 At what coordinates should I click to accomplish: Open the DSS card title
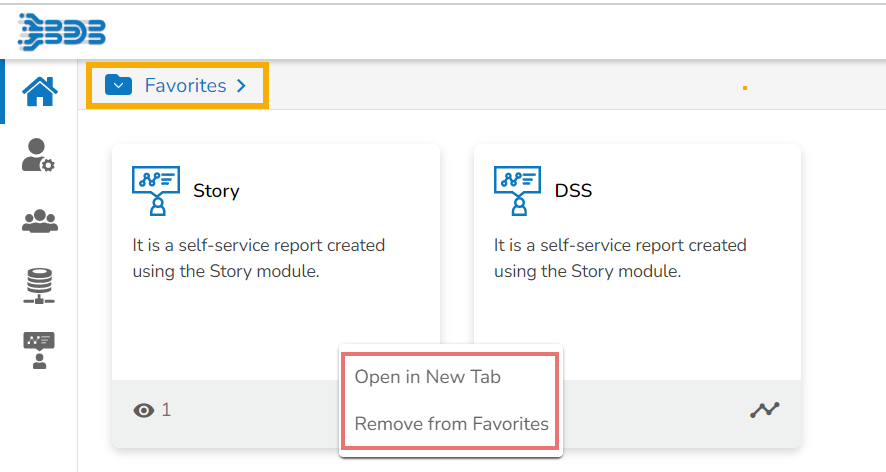click(573, 190)
